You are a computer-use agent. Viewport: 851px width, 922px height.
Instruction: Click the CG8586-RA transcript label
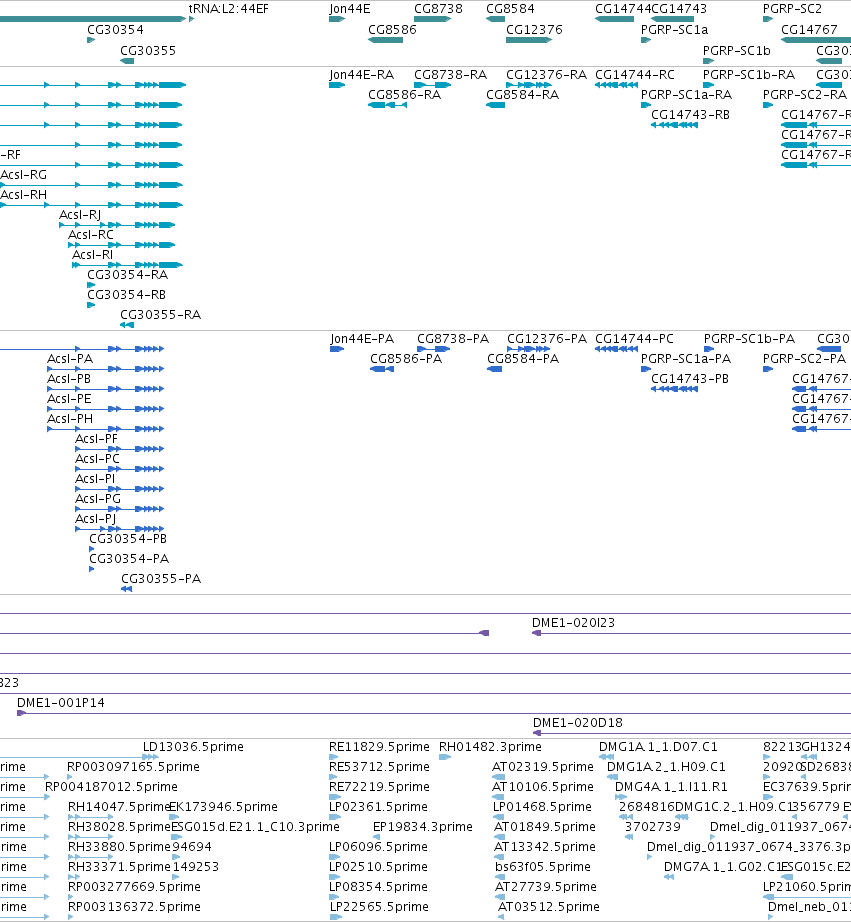point(404,95)
